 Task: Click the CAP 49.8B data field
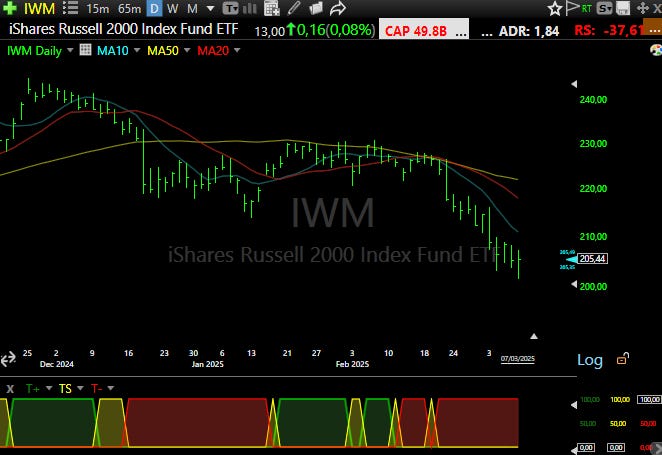point(424,30)
